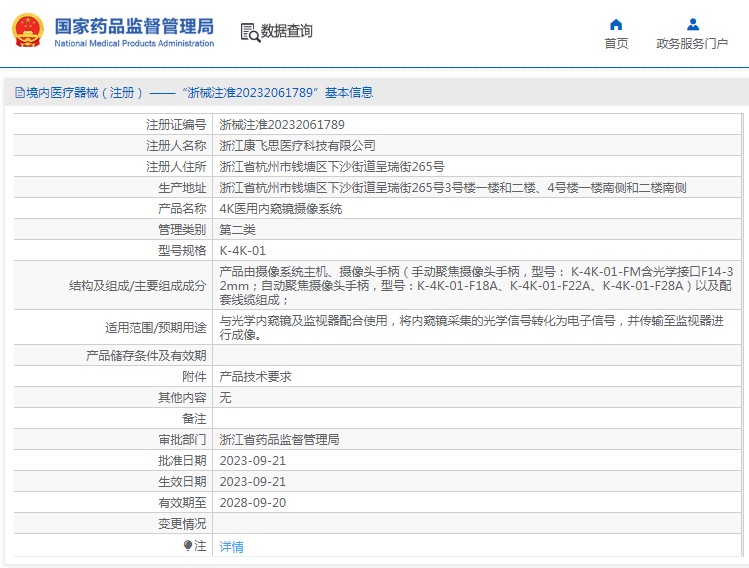Click registration number 浙械注准20232061789 in table
Viewport: 749px width, 568px height.
pos(282,125)
